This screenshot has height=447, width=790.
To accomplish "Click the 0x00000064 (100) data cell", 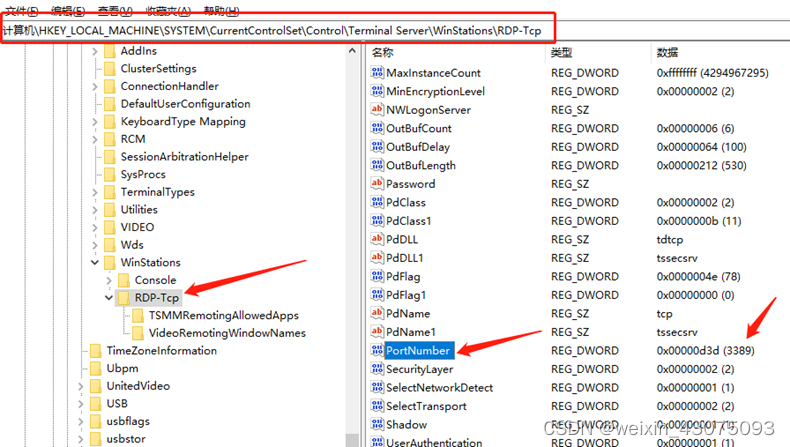I will [x=701, y=147].
